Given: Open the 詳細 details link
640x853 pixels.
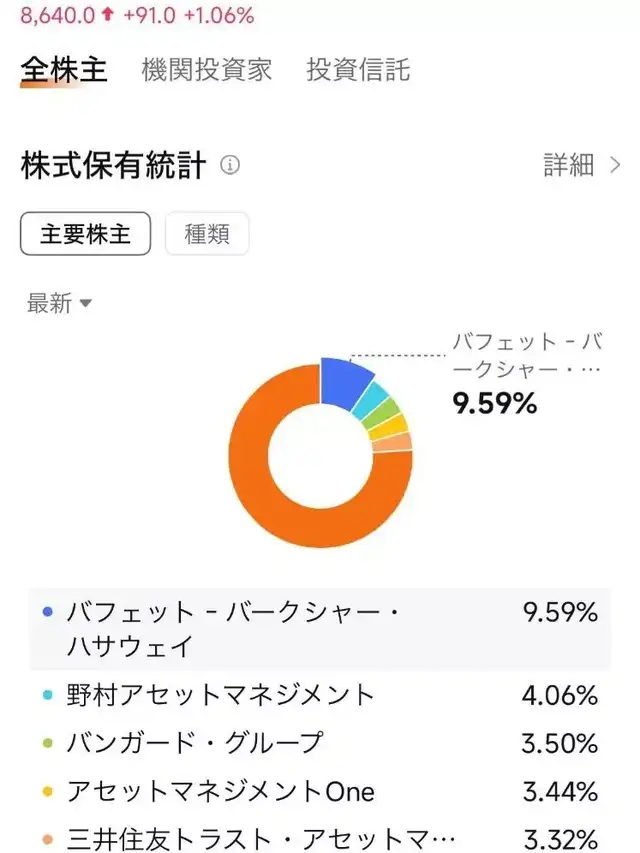Looking at the screenshot, I should [x=569, y=165].
